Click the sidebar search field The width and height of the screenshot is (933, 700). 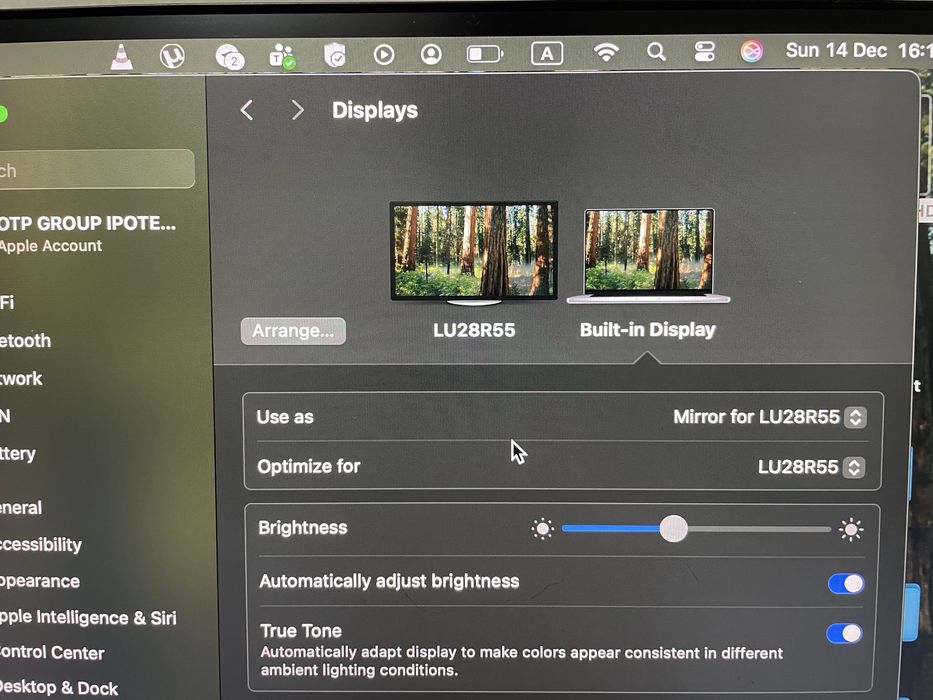(x=96, y=169)
